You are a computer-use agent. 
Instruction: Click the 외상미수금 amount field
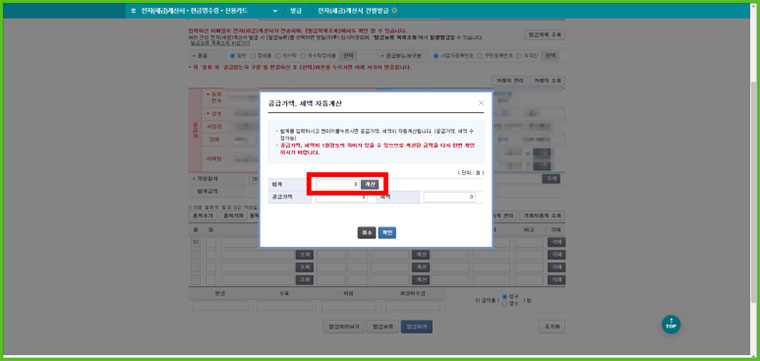point(413,306)
